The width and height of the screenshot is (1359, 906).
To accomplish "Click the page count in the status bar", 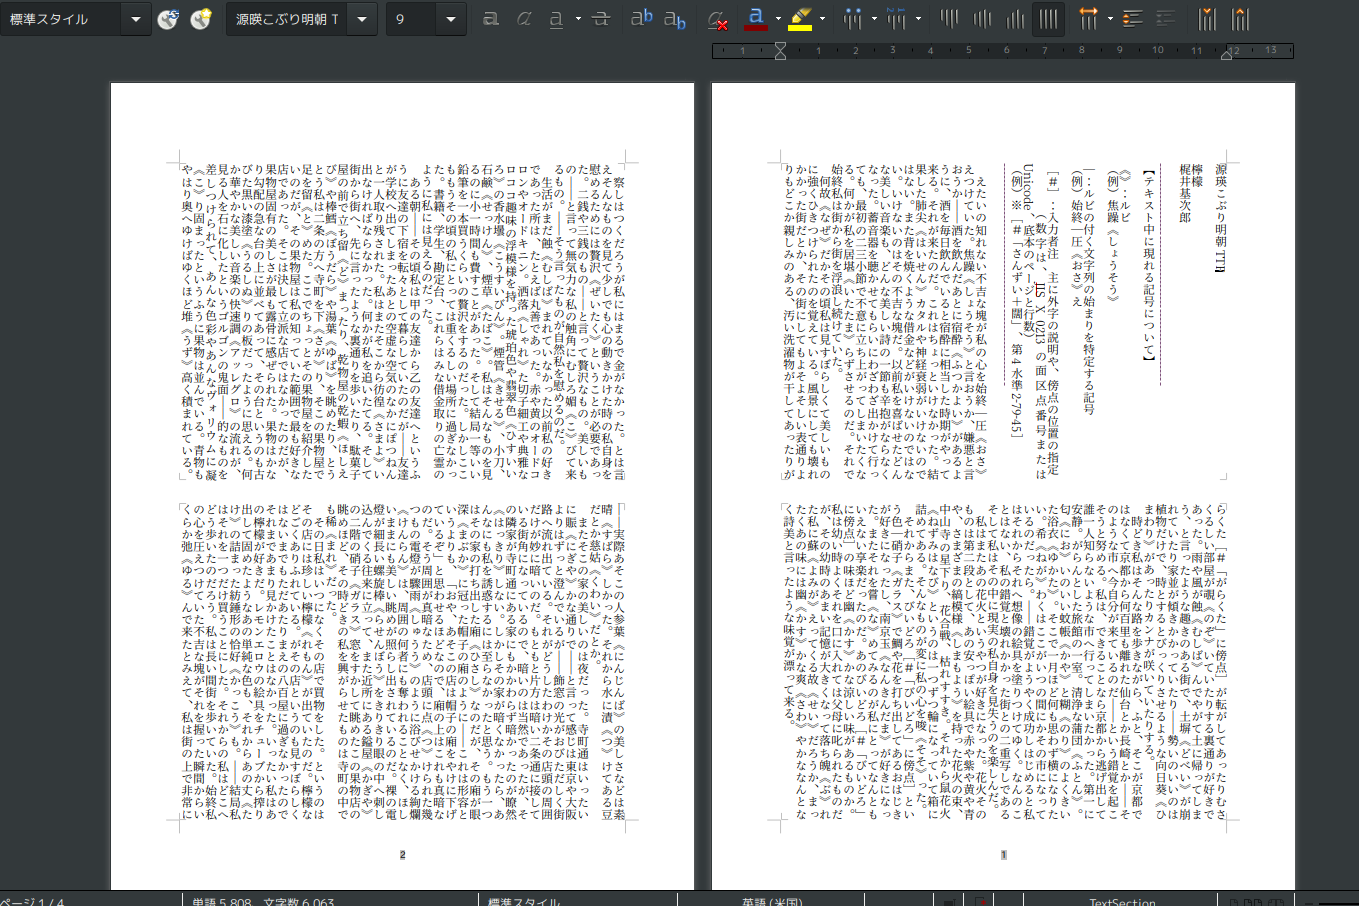I will pyautogui.click(x=34, y=902).
